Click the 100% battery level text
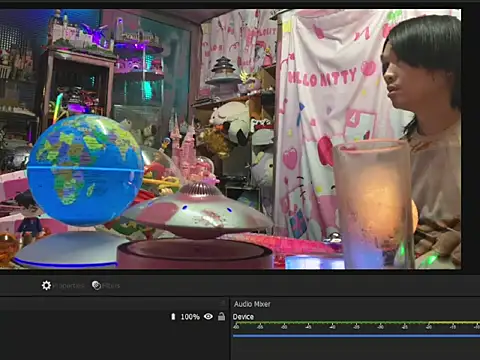The height and width of the screenshot is (360, 480). [190, 317]
